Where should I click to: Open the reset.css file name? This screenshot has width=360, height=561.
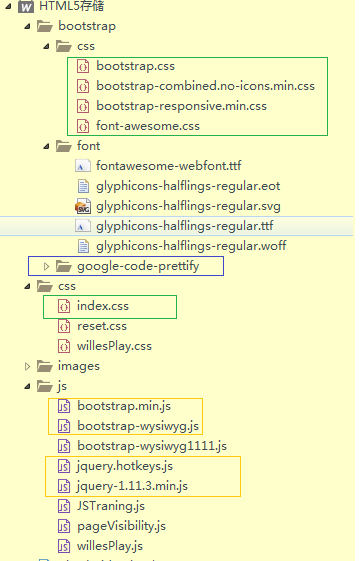pos(102,326)
